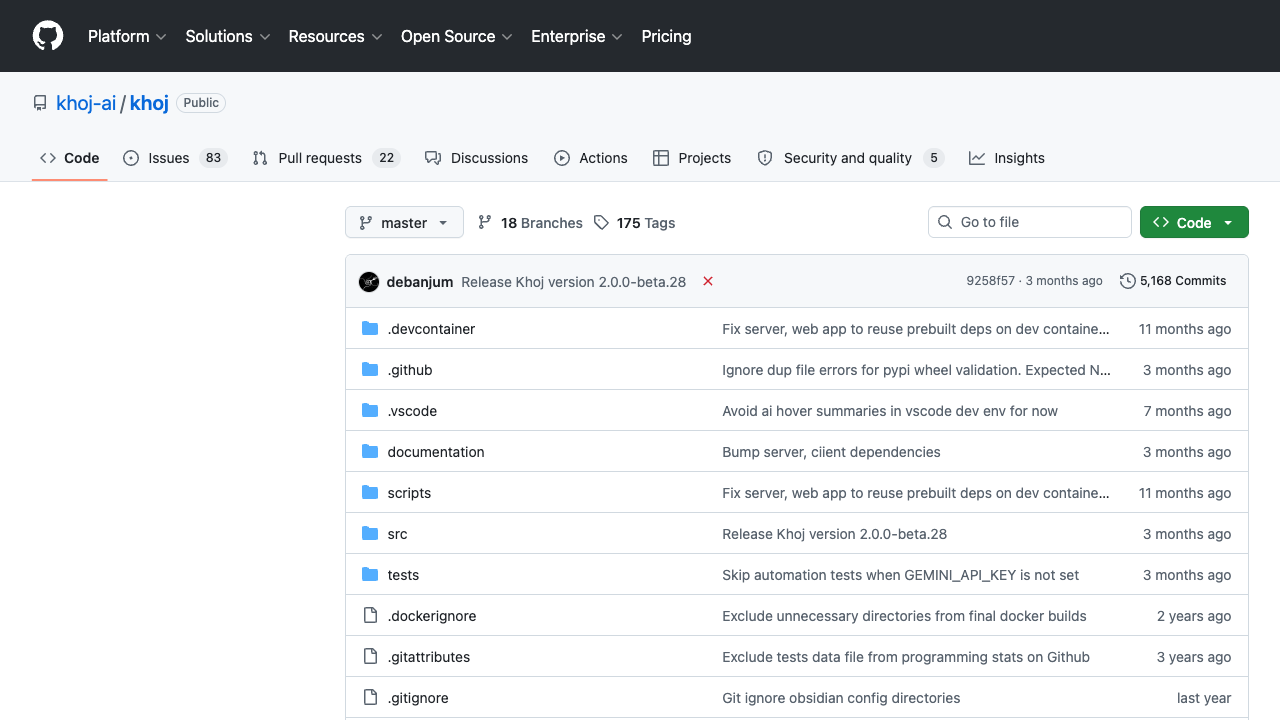Open the debanjum author link
Screen dimensions: 1280x720
pos(420,282)
